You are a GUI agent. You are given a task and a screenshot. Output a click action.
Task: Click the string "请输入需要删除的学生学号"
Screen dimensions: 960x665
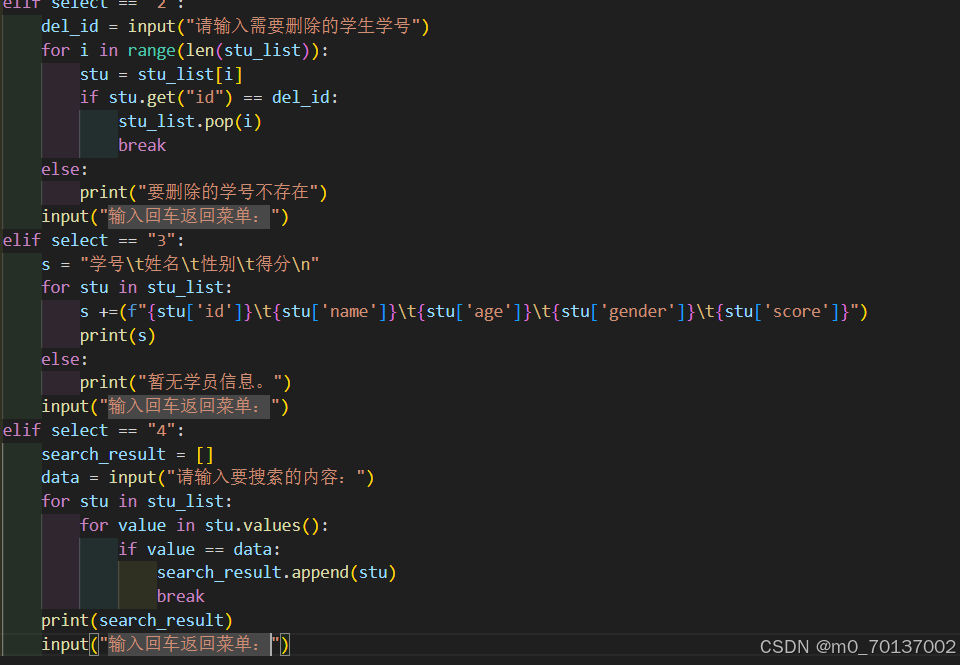[303, 26]
